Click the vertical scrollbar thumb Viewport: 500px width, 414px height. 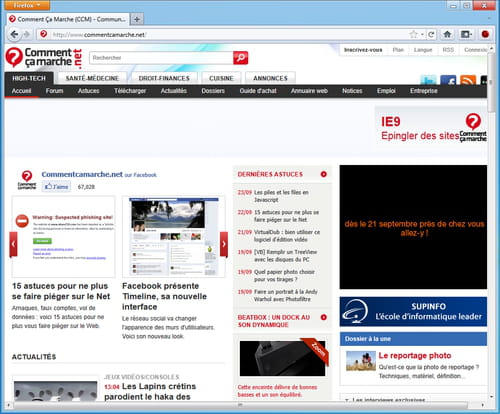point(491,82)
